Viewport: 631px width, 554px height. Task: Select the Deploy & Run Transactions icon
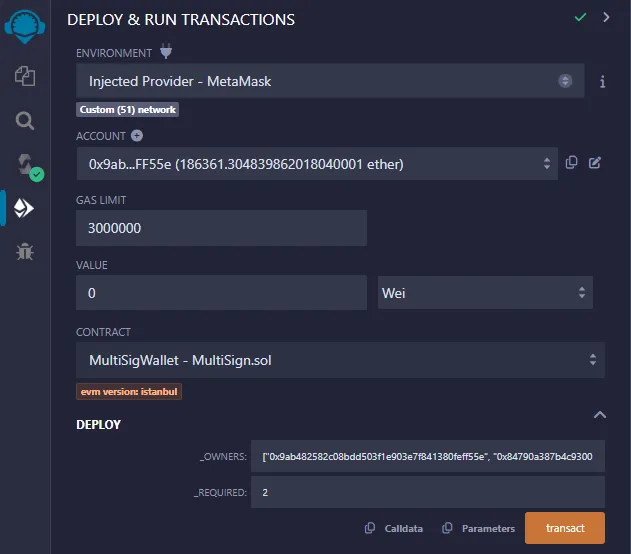(25, 207)
